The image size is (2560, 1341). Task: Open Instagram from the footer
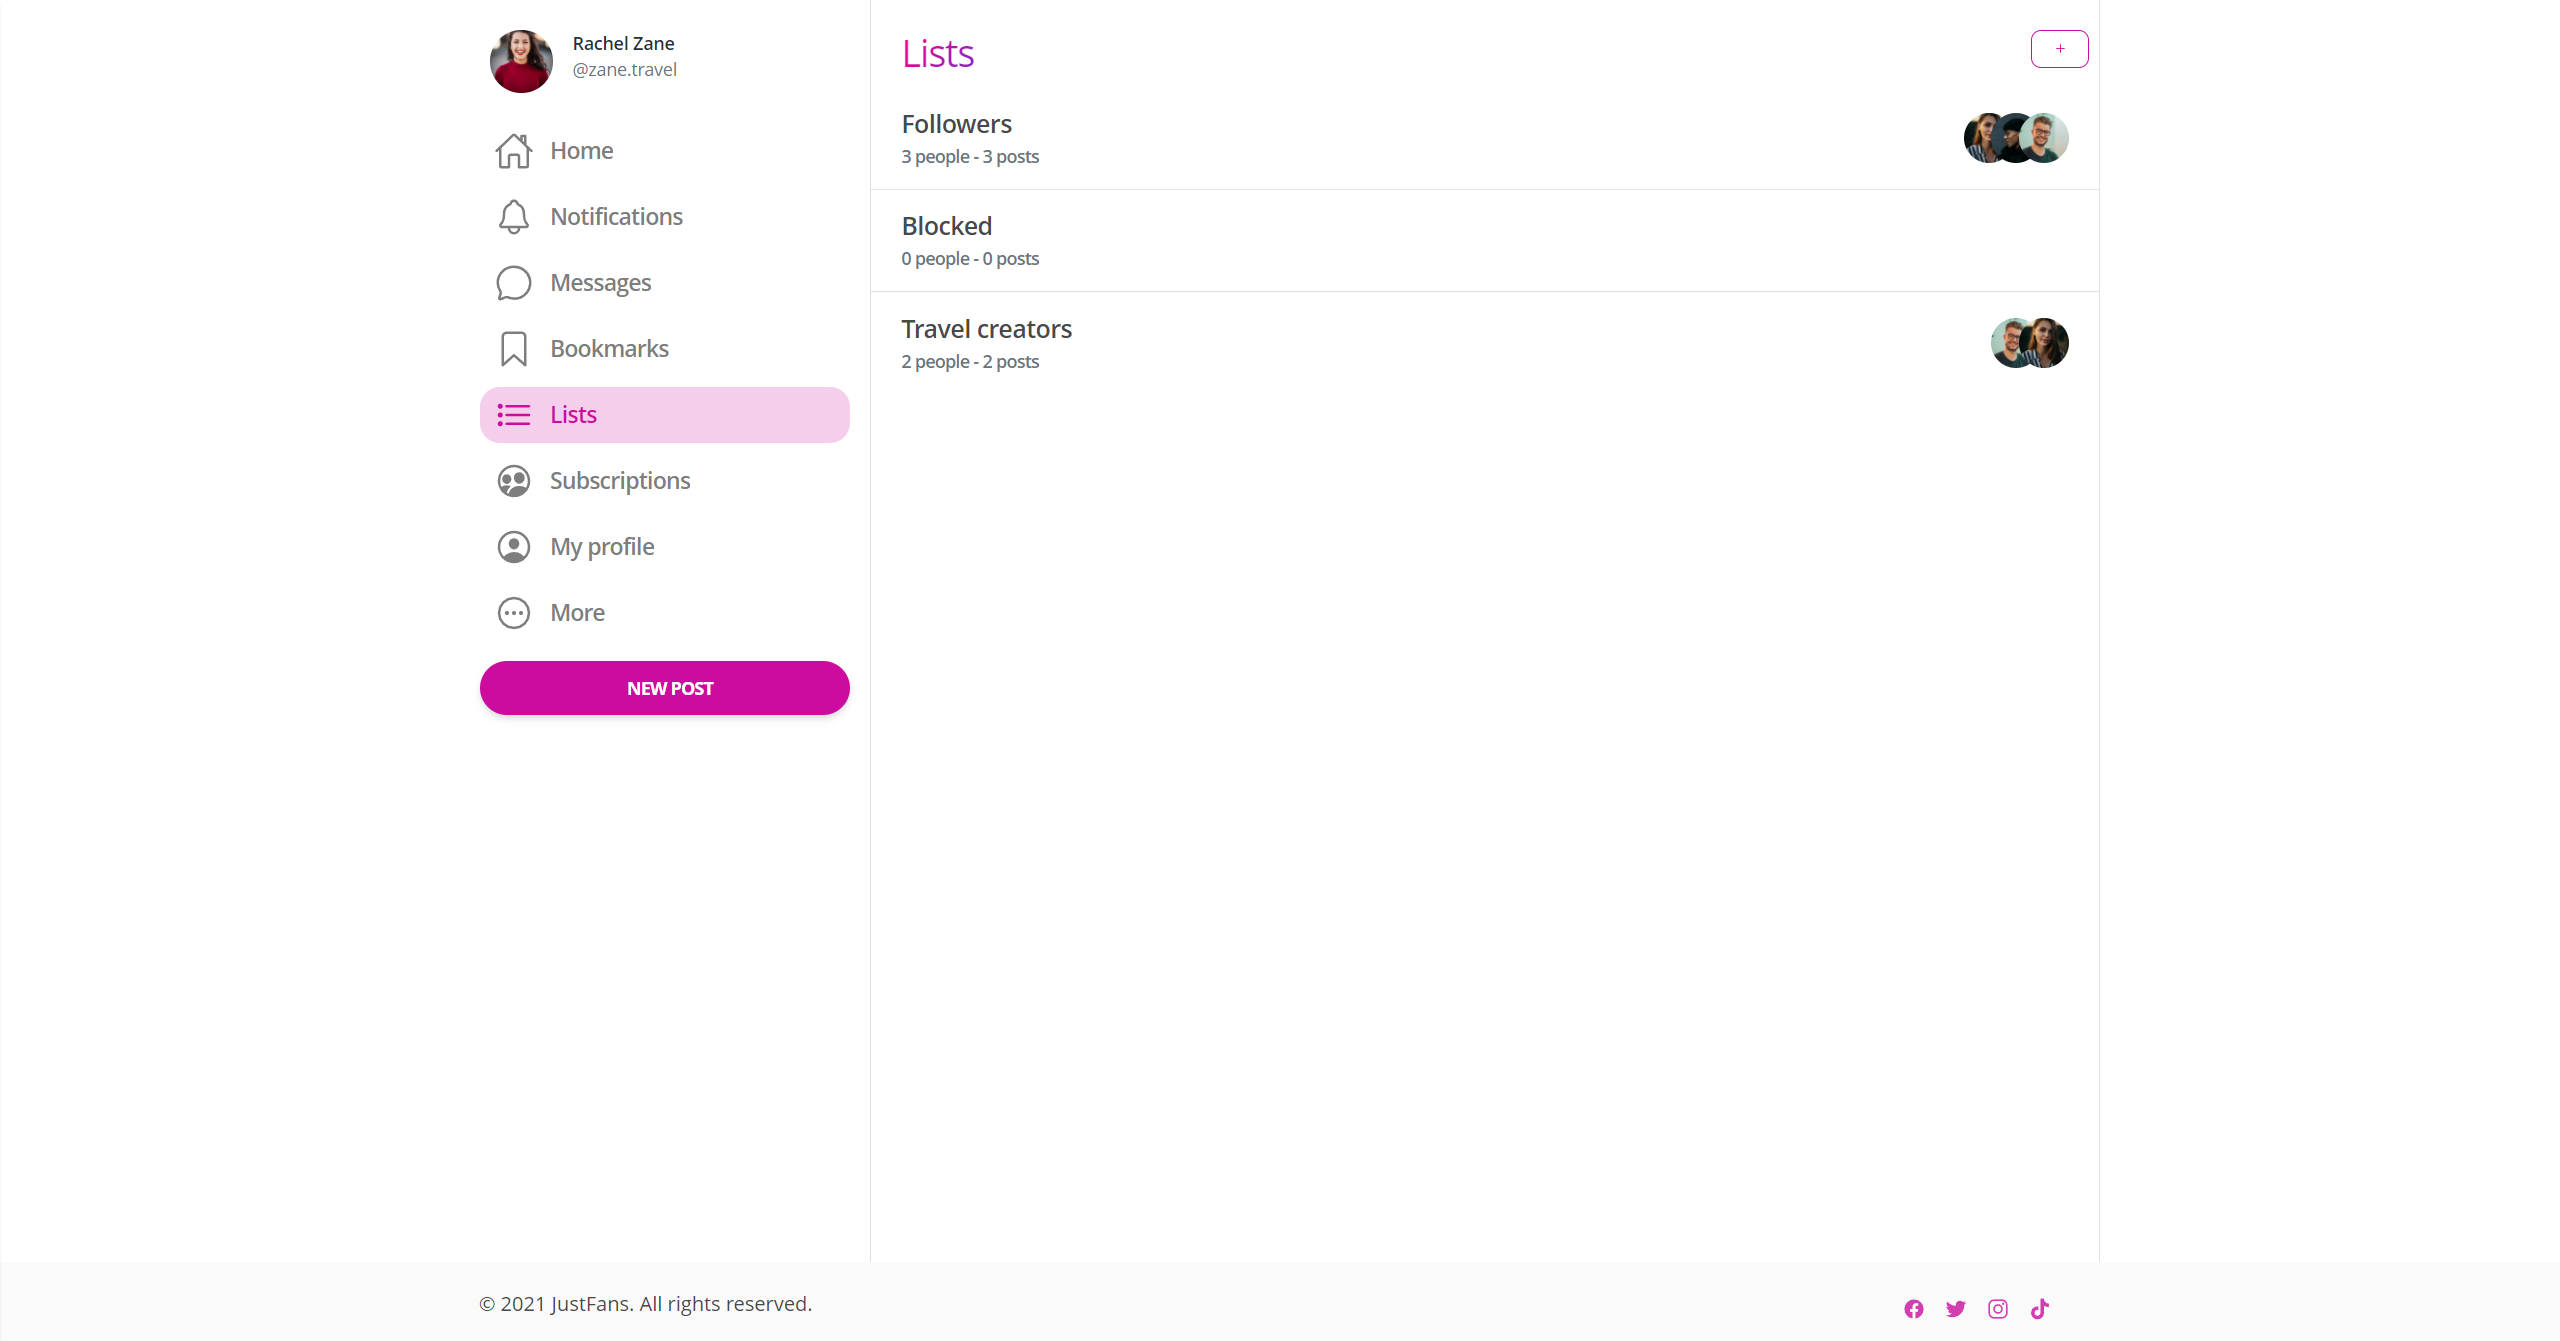click(x=1997, y=1308)
